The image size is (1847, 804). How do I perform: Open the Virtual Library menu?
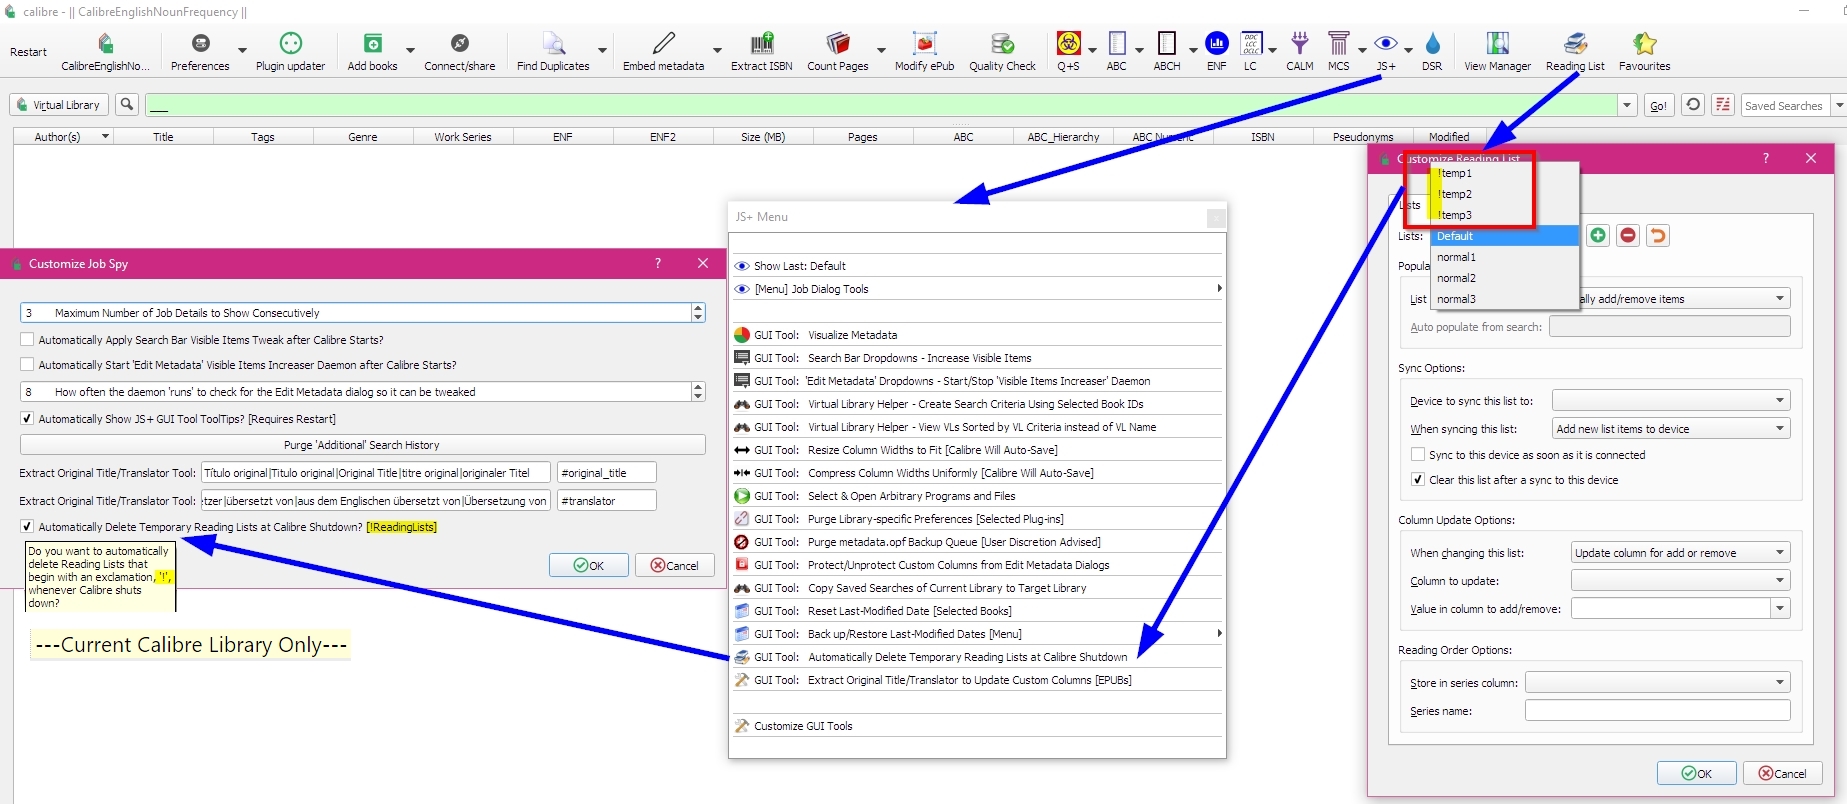(58, 105)
